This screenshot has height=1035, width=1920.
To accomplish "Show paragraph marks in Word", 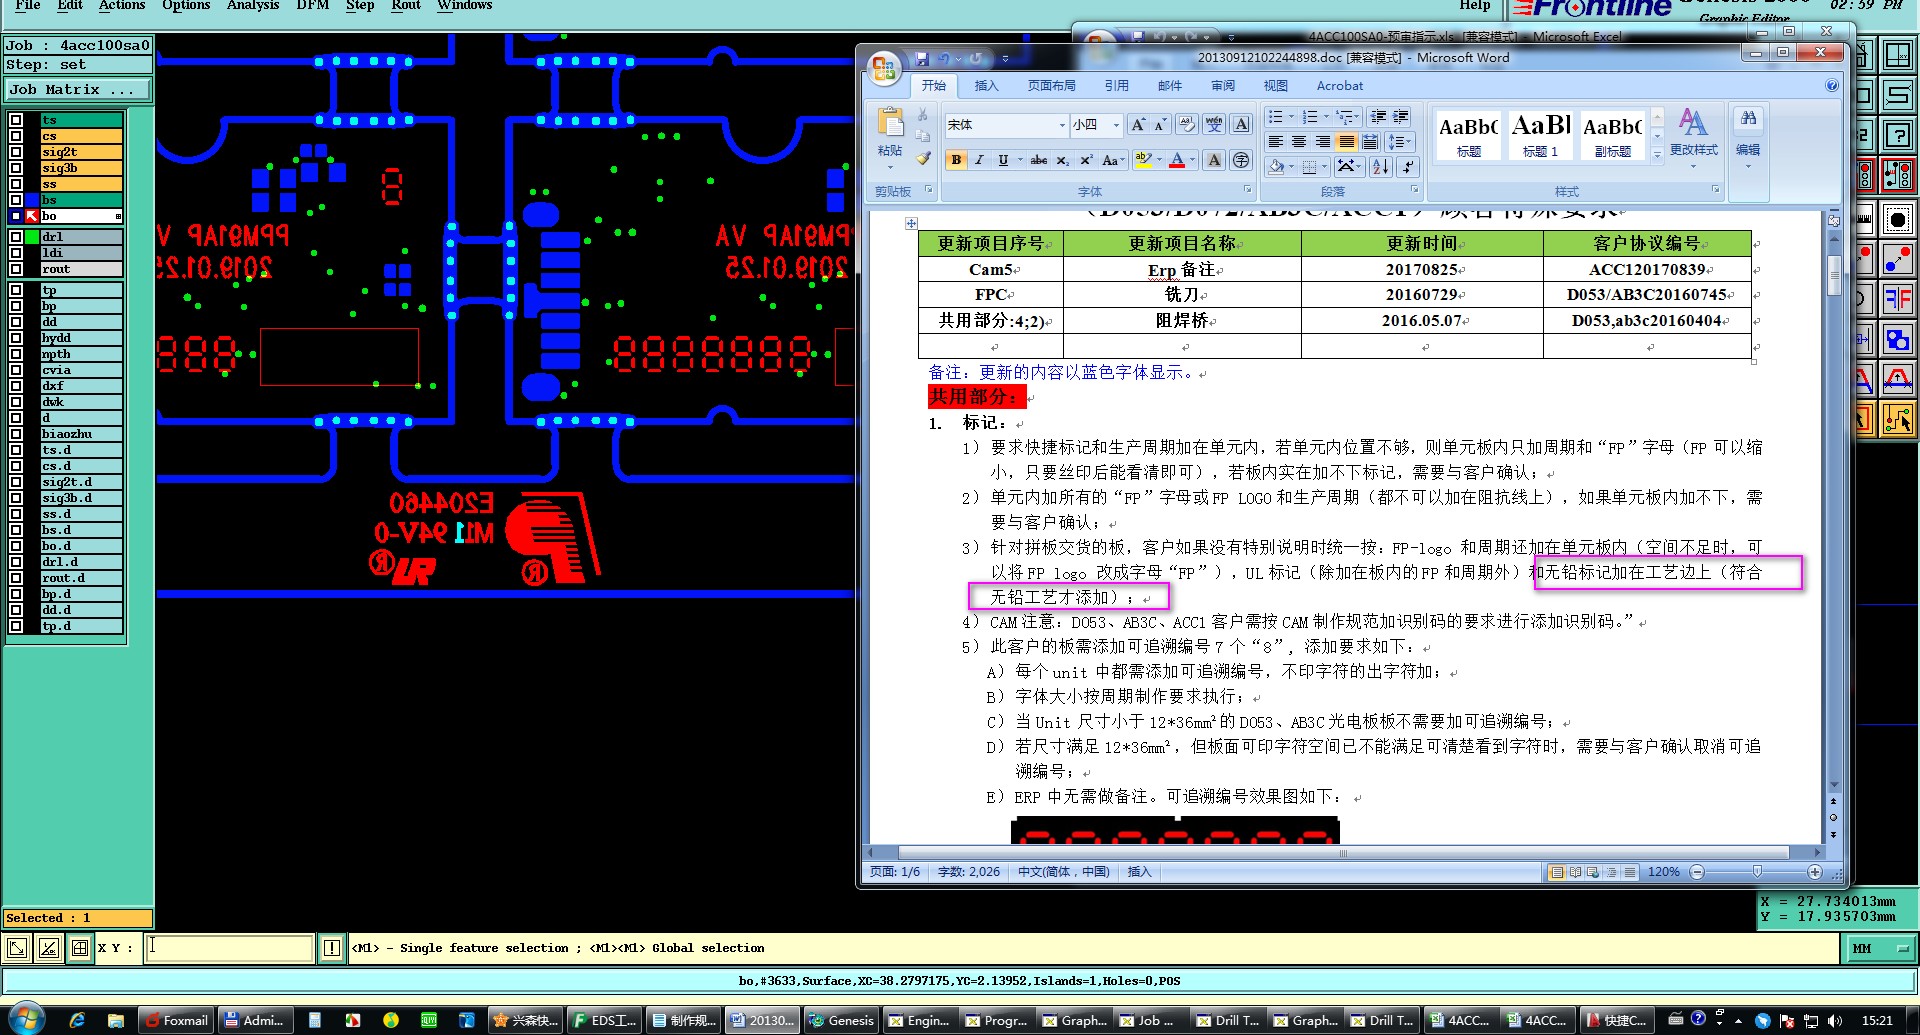I will (x=1408, y=167).
